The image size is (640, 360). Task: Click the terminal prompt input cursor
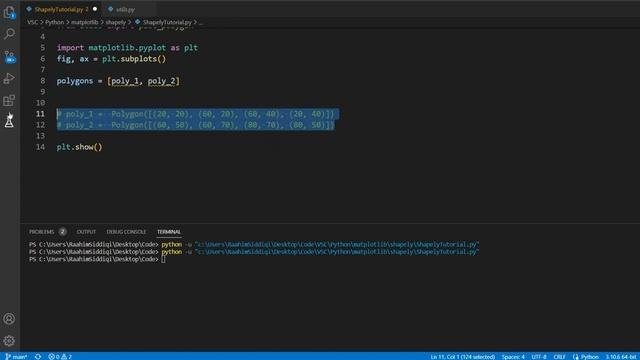tap(163, 260)
